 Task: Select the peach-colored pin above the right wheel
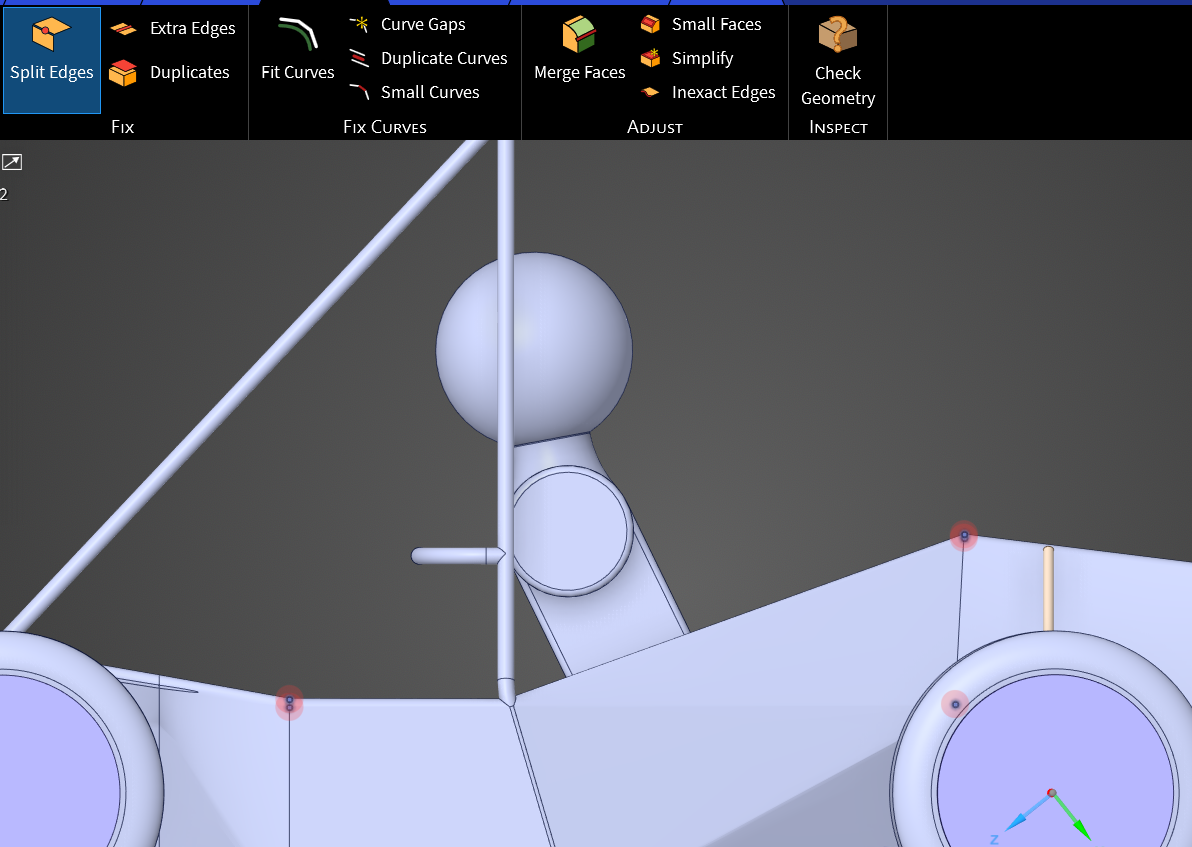(1048, 588)
